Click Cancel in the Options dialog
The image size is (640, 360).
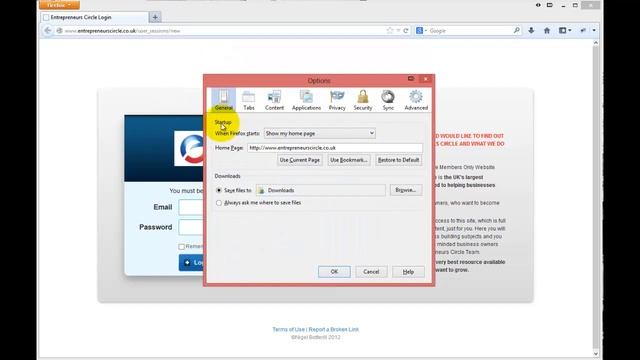(x=371, y=271)
